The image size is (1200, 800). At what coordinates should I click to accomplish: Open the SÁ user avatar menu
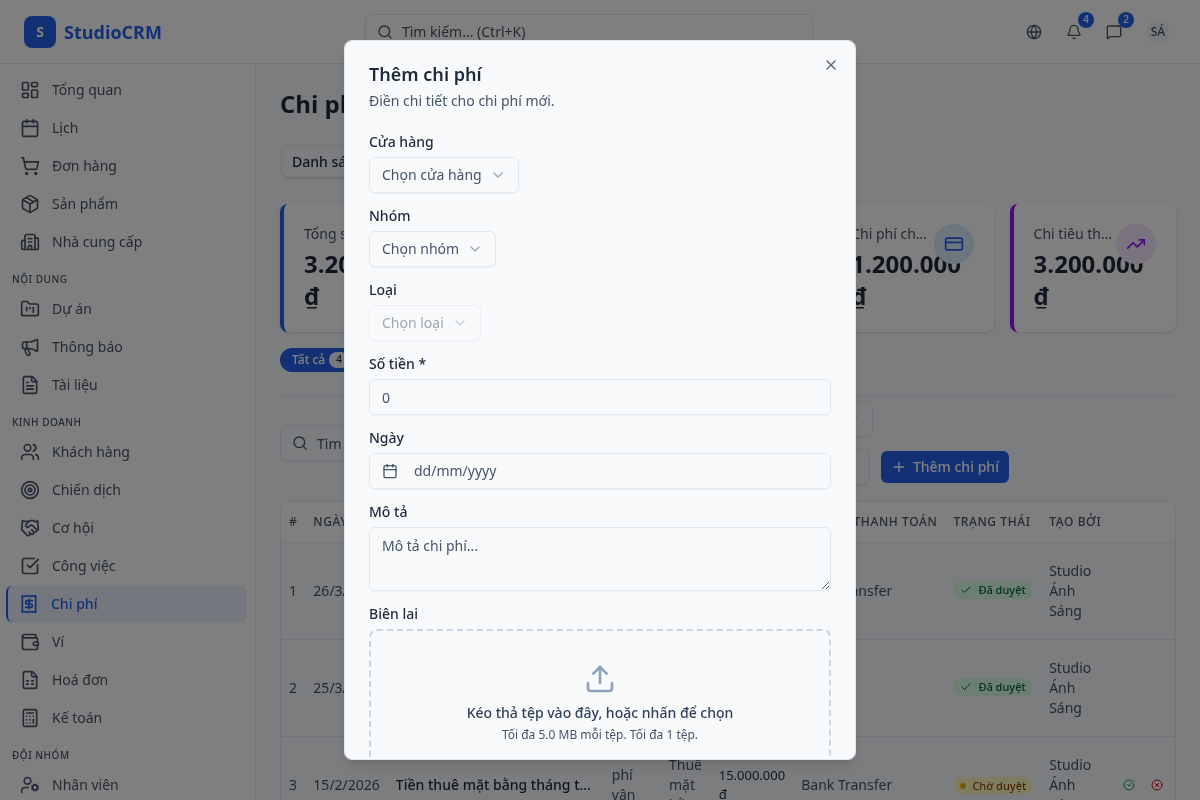tap(1158, 32)
